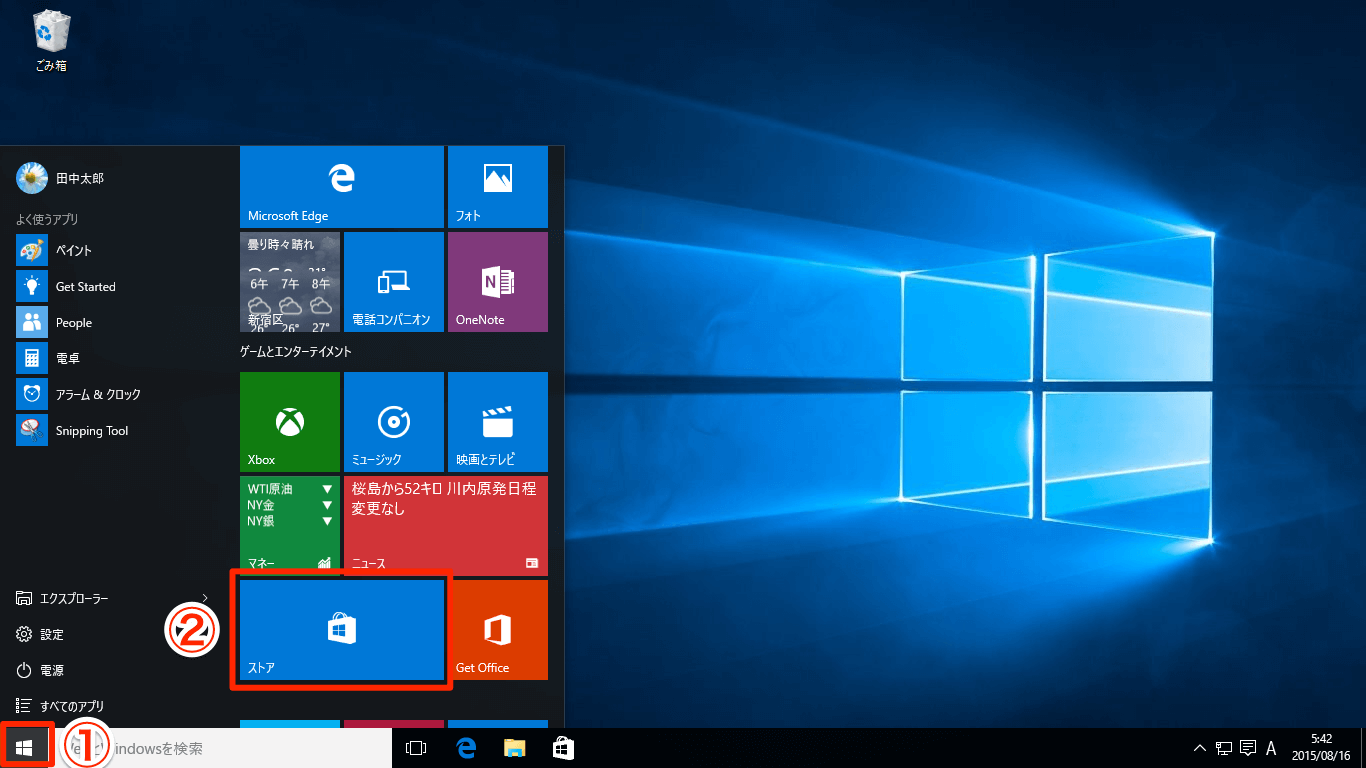
Task: Open the フォト tile
Action: pos(498,187)
